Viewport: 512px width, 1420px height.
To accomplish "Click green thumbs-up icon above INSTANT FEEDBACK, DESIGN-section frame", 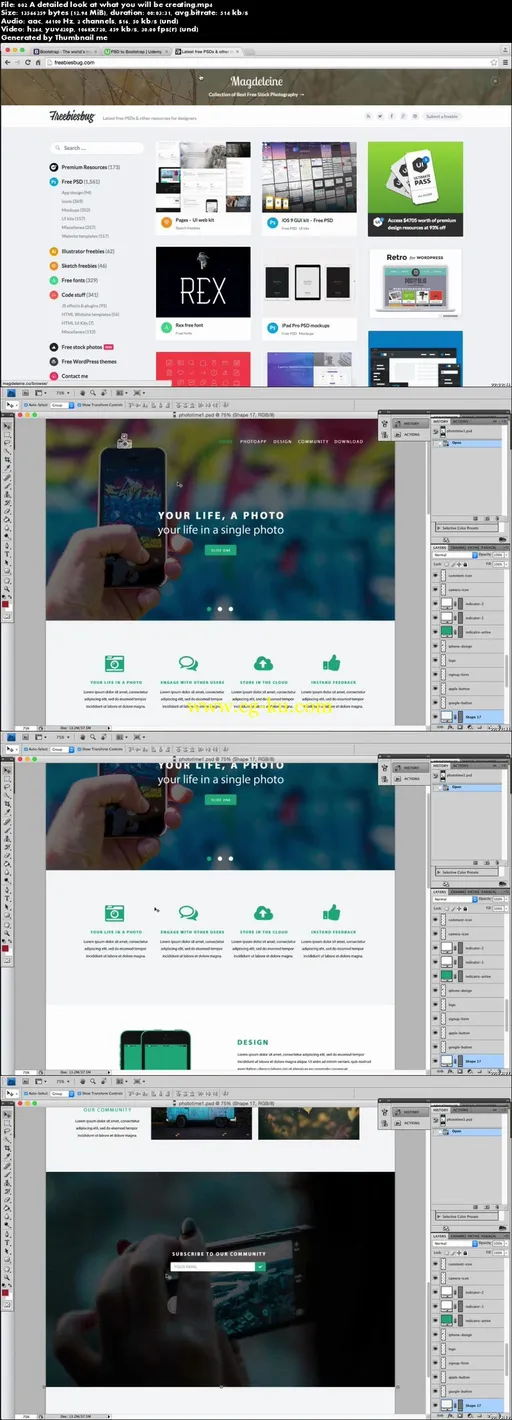I will [332, 913].
